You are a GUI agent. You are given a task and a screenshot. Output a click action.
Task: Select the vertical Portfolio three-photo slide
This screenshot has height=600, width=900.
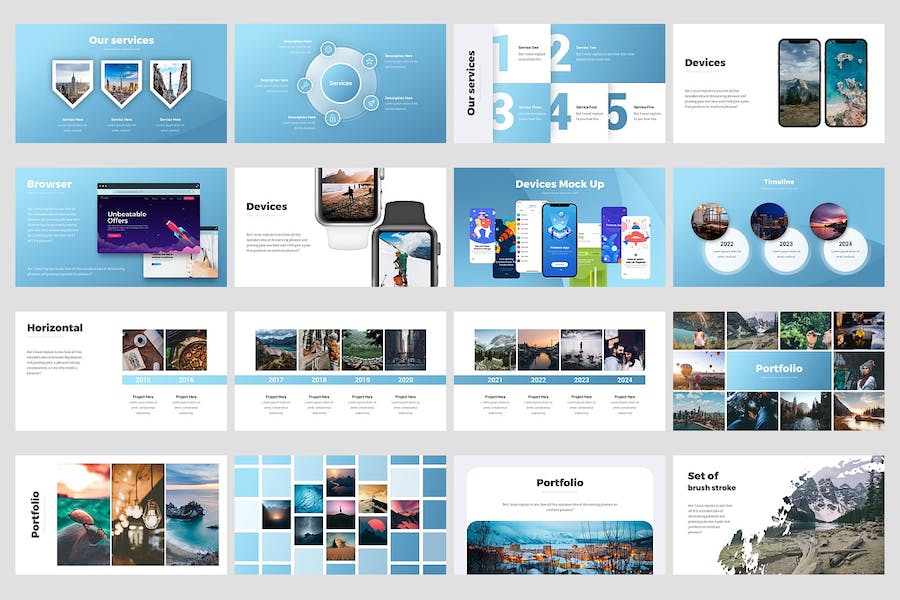pos(120,514)
